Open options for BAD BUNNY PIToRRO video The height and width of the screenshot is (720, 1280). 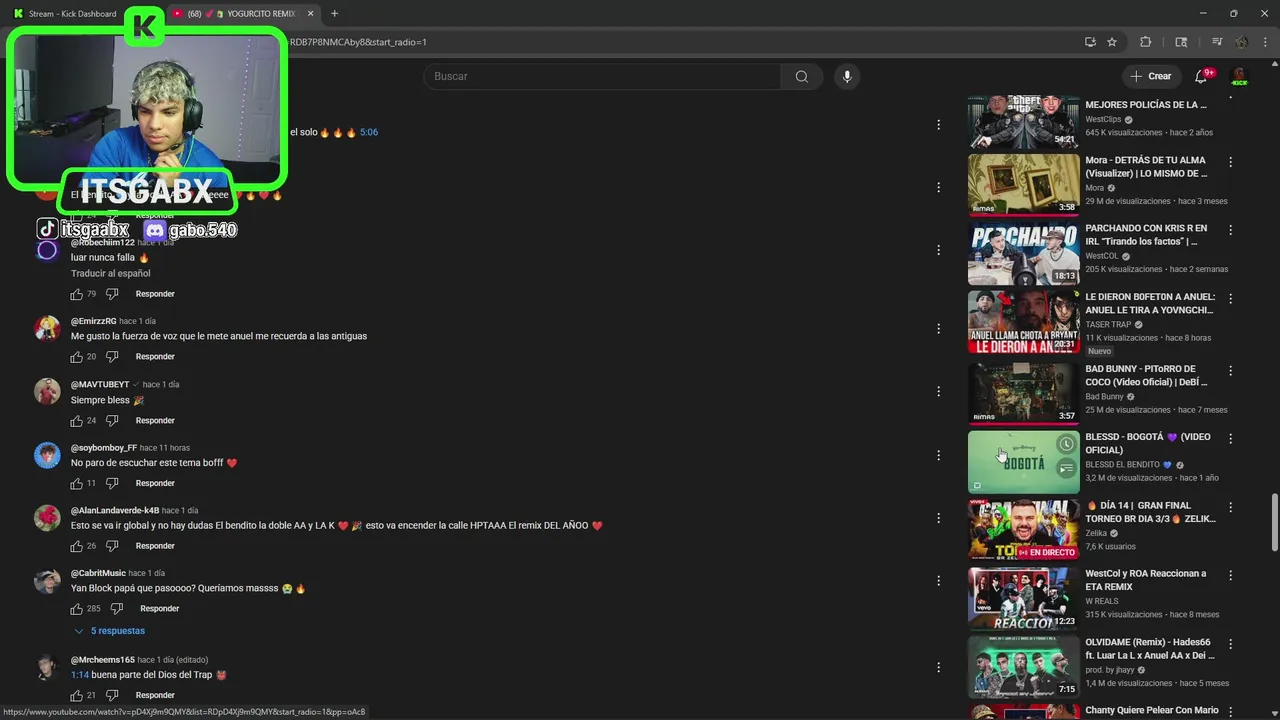pos(1230,371)
